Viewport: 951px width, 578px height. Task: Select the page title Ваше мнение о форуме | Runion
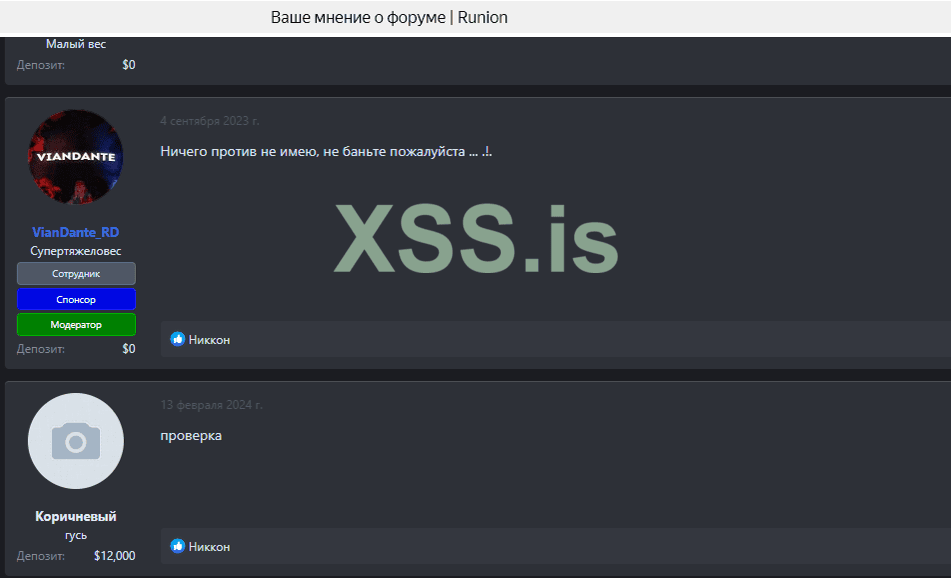(x=389, y=18)
